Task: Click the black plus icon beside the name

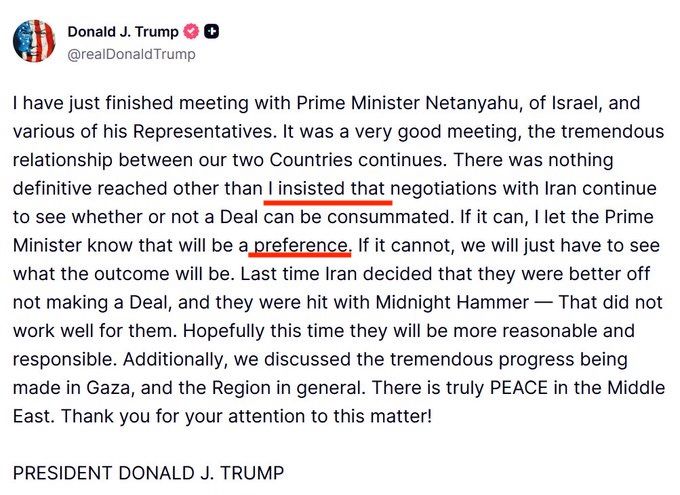Action: [211, 32]
